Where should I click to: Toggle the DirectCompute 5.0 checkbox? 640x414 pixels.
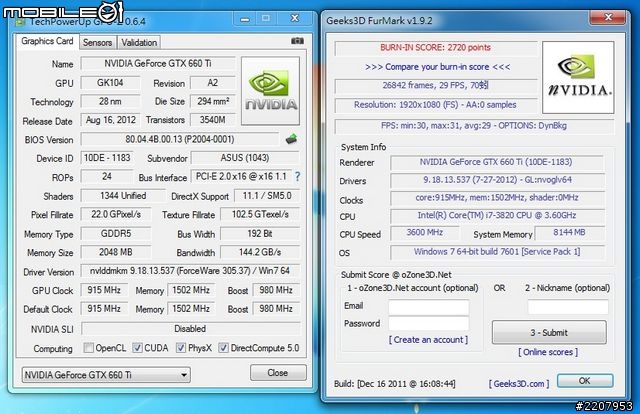(x=223, y=348)
